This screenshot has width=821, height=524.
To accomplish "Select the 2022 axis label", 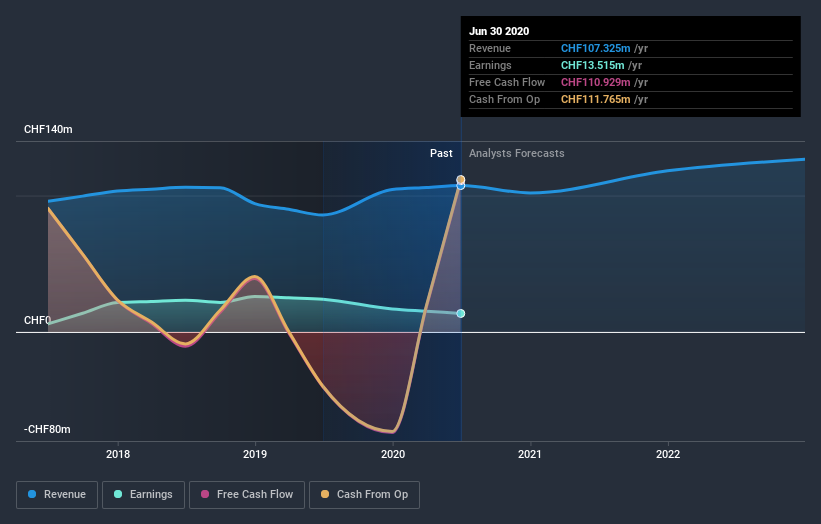I will (668, 454).
